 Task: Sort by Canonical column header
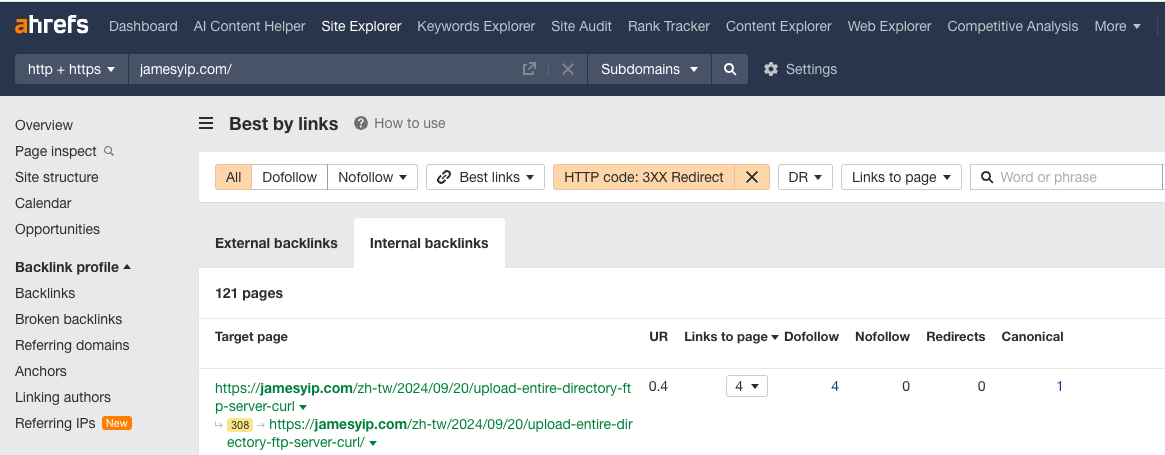click(x=1032, y=337)
